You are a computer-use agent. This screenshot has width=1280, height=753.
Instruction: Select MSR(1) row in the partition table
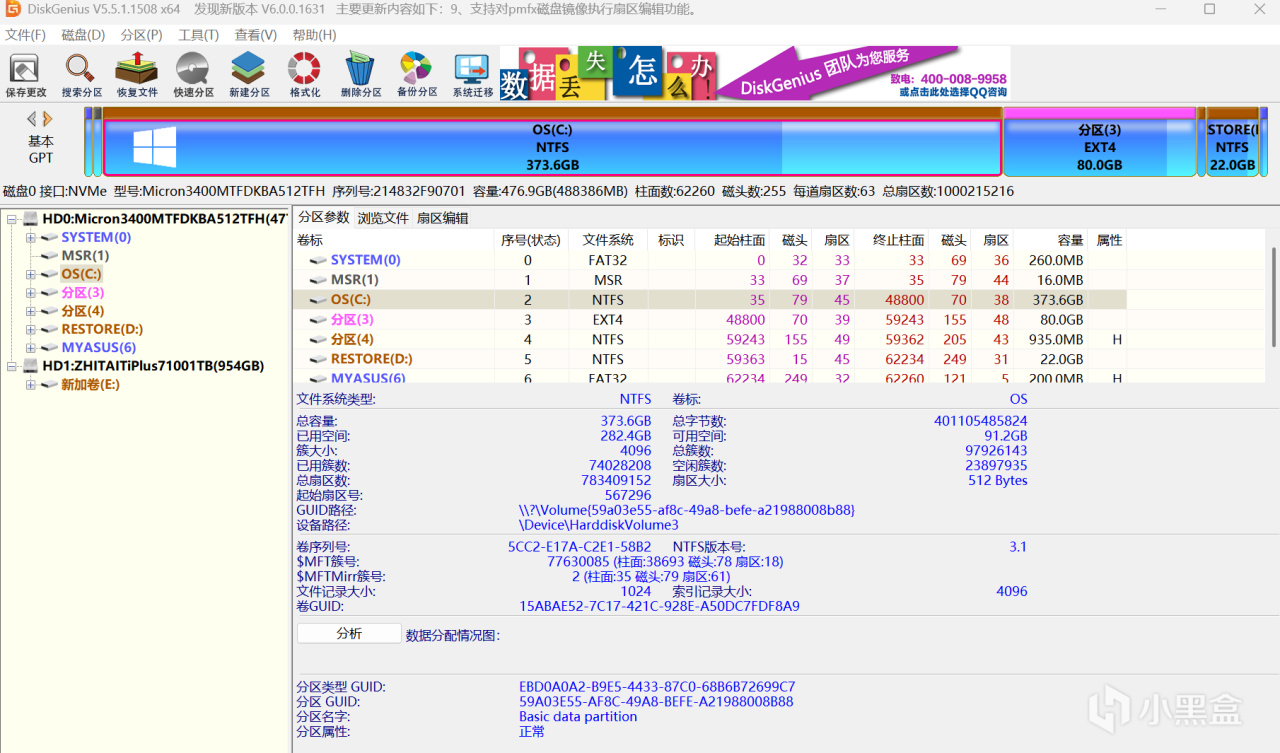710,280
